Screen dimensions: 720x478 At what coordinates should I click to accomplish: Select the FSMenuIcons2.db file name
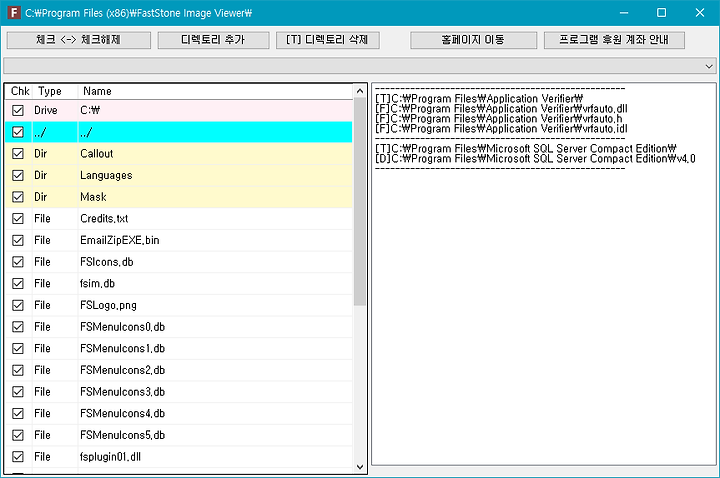coord(123,370)
